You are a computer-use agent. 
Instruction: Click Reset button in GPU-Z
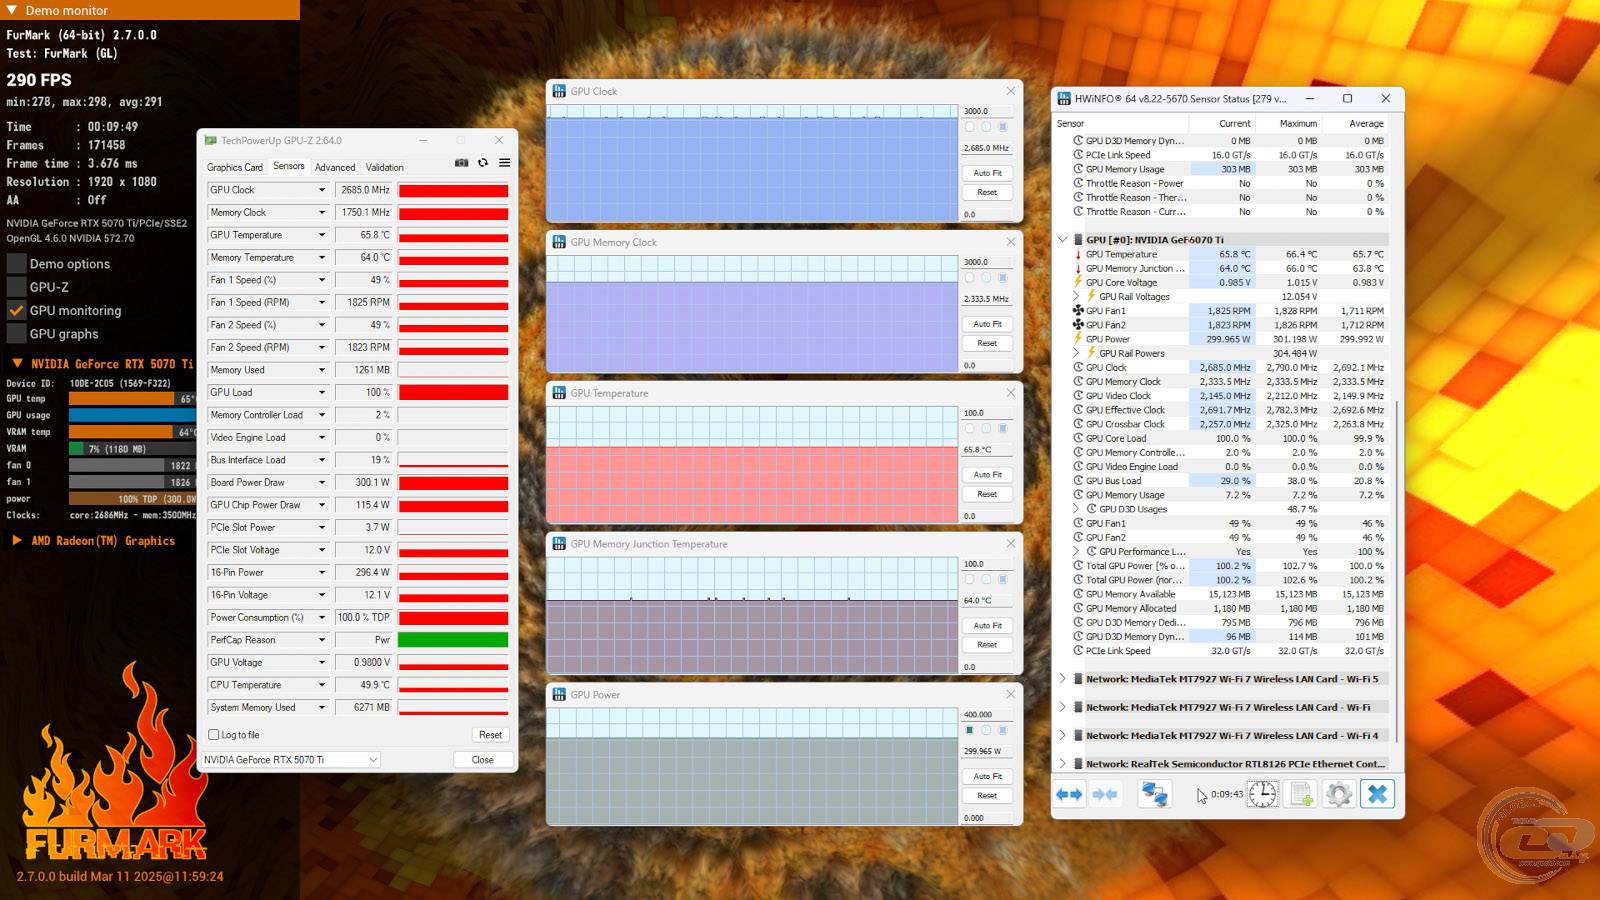(490, 735)
